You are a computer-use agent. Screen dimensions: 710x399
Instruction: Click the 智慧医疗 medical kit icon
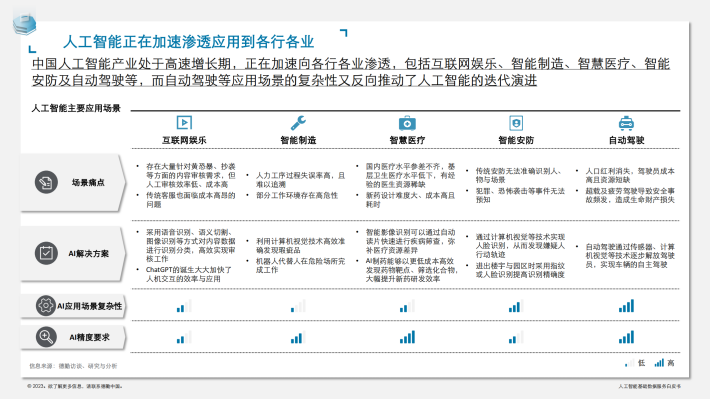coord(407,123)
